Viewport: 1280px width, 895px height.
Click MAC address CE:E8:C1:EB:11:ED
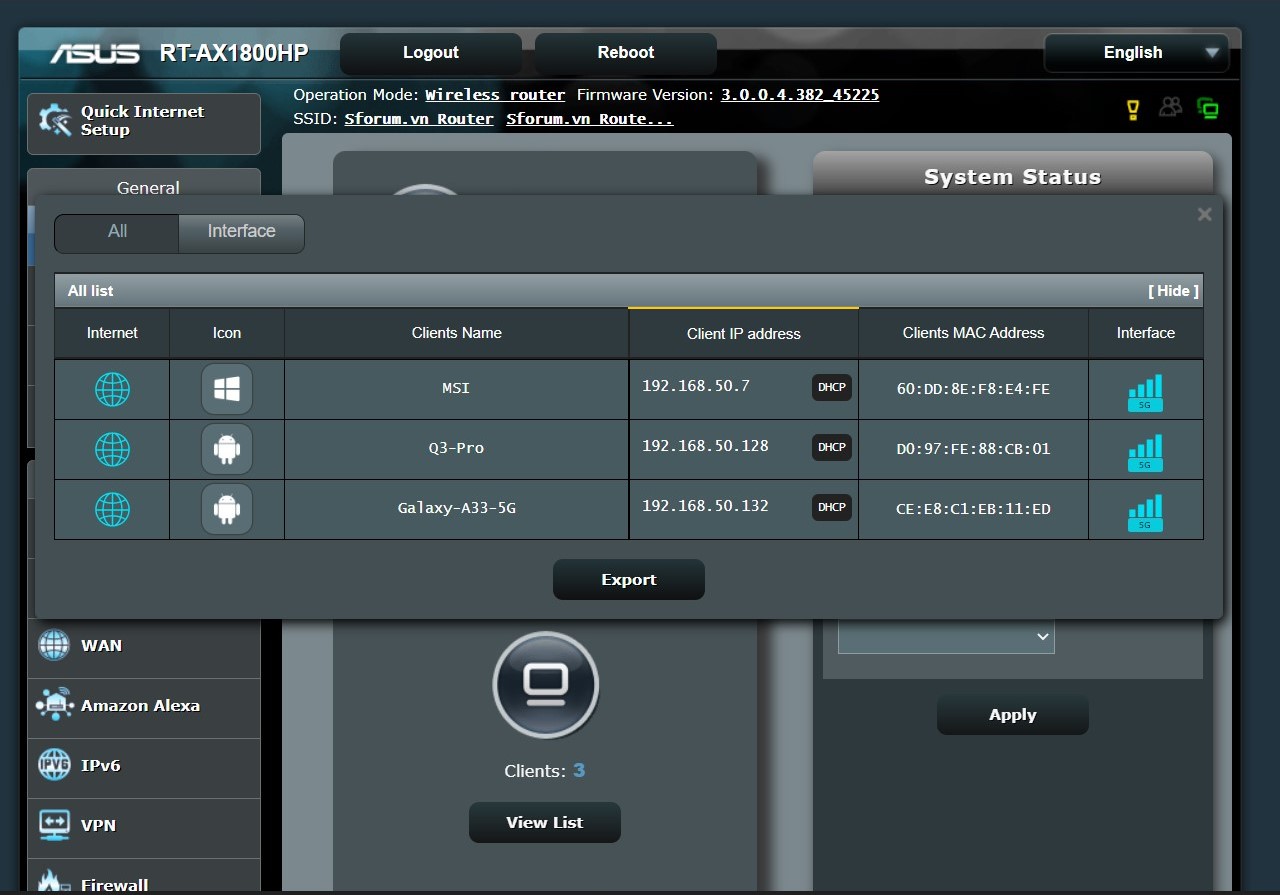coord(973,509)
